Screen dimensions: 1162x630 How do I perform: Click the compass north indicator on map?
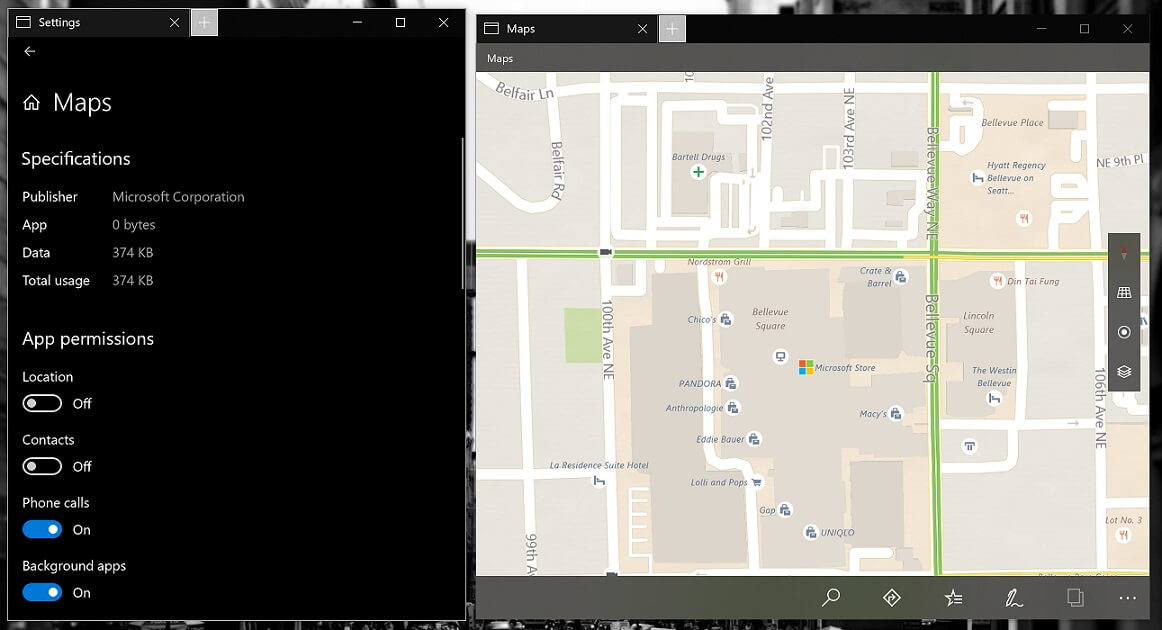[x=1124, y=253]
